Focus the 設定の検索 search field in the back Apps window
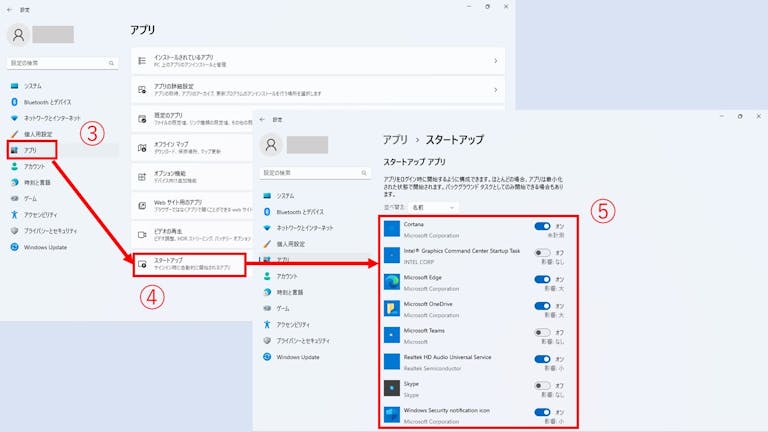 (x=62, y=63)
